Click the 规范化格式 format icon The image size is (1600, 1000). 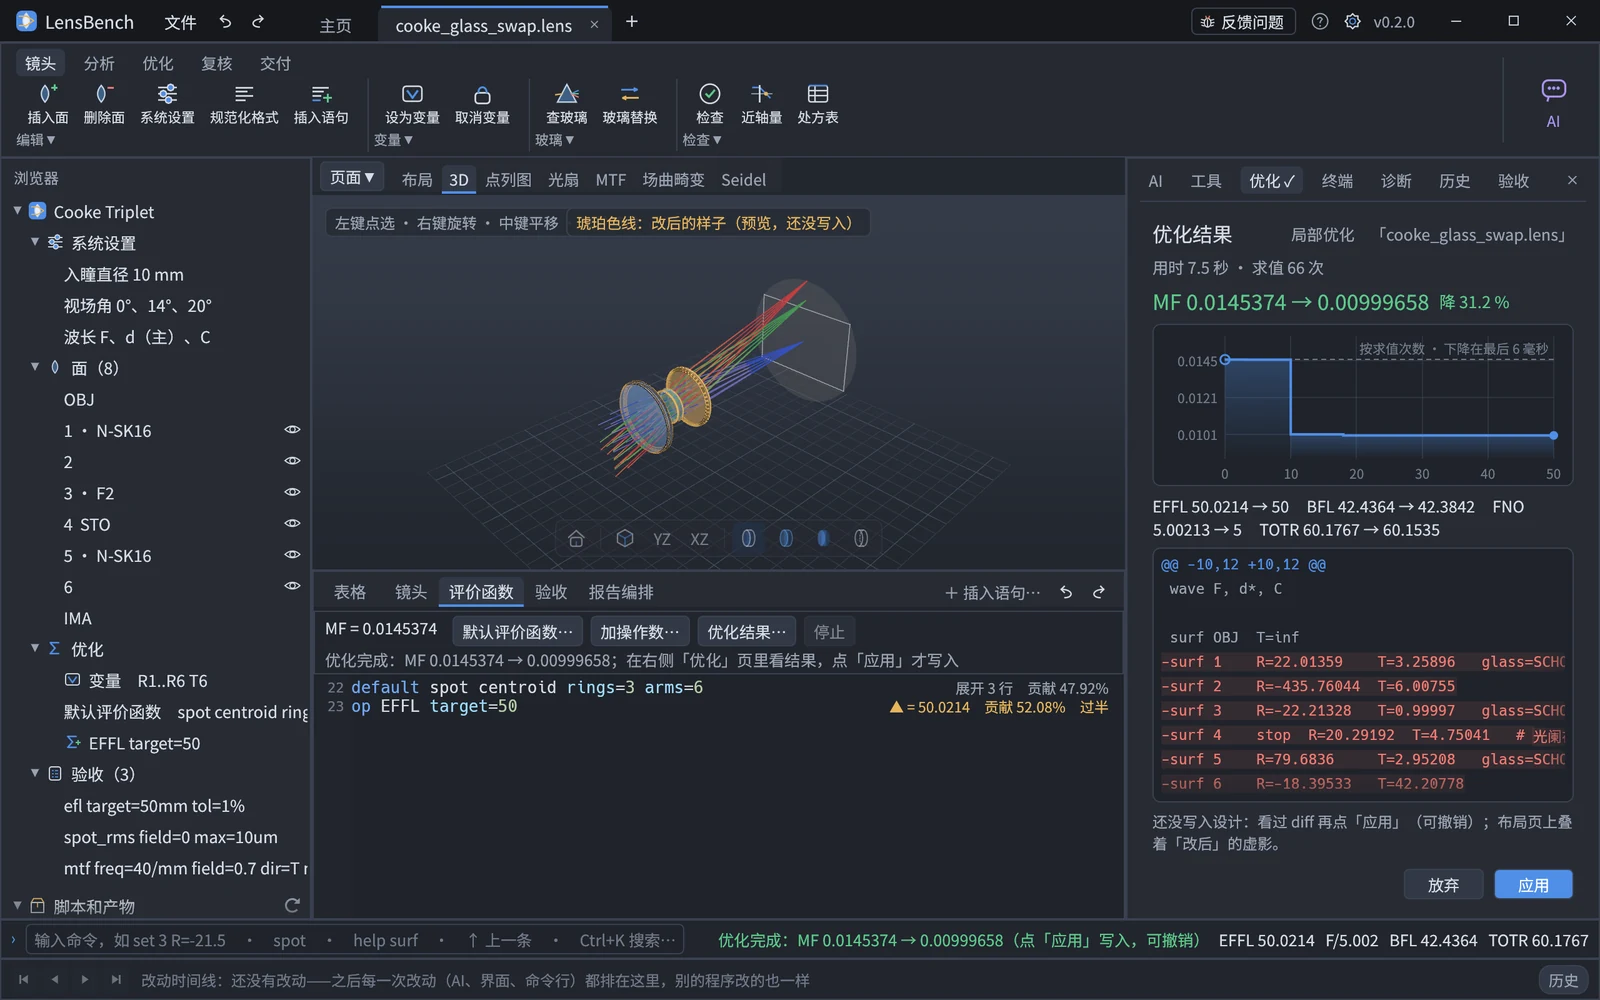point(244,94)
